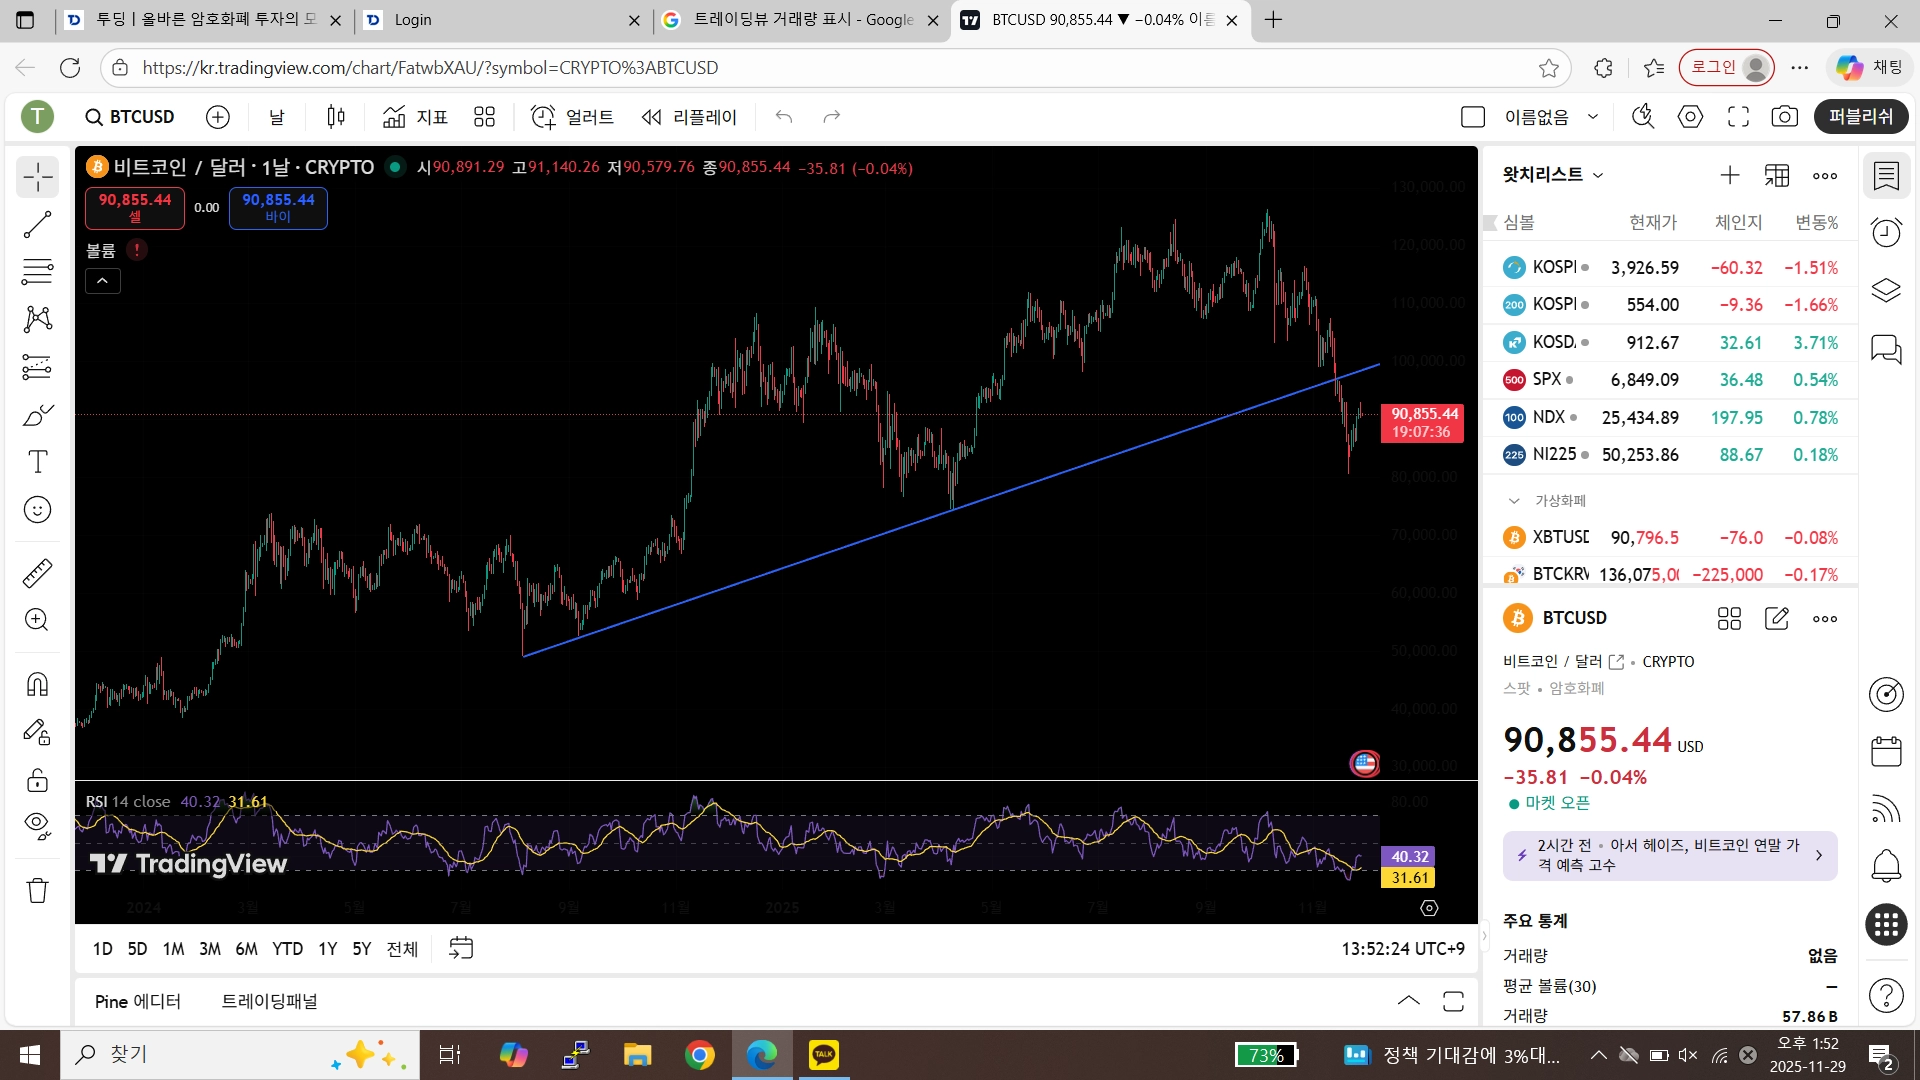
Task: Open the Pine 에디터 tab
Action: pyautogui.click(x=138, y=1001)
